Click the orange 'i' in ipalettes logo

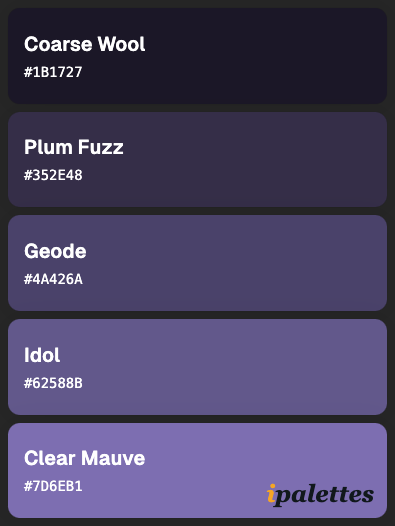click(271, 493)
